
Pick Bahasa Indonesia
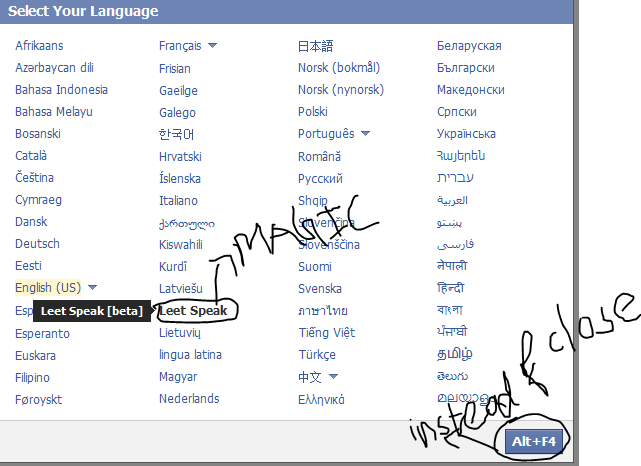coord(61,90)
